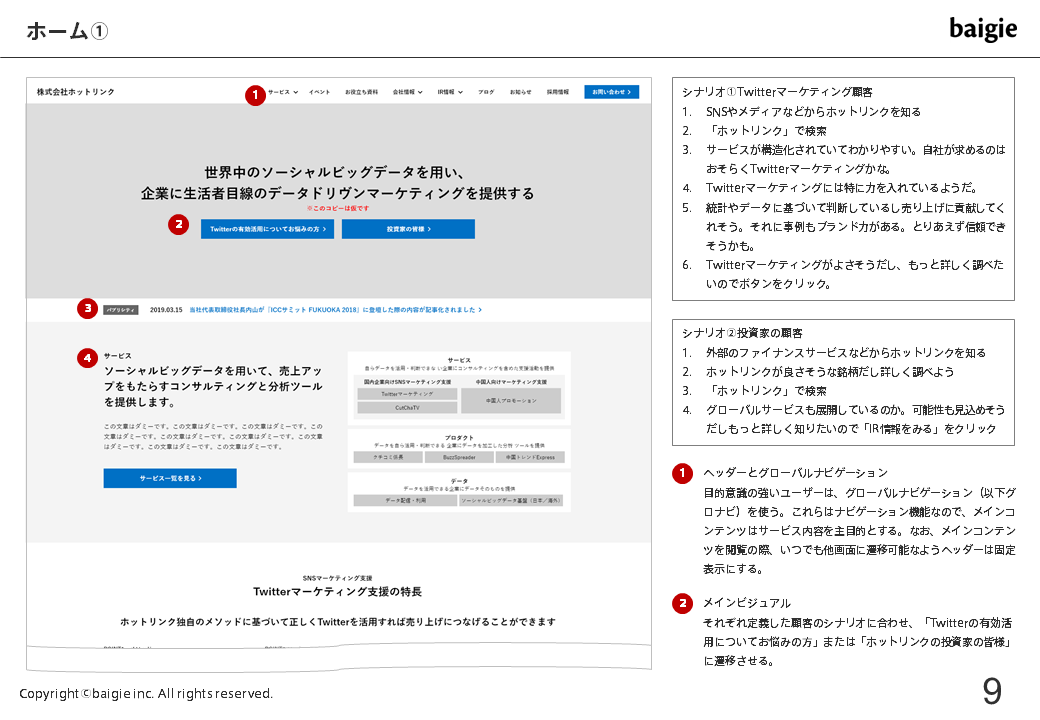Click the slide page number 9

[992, 691]
